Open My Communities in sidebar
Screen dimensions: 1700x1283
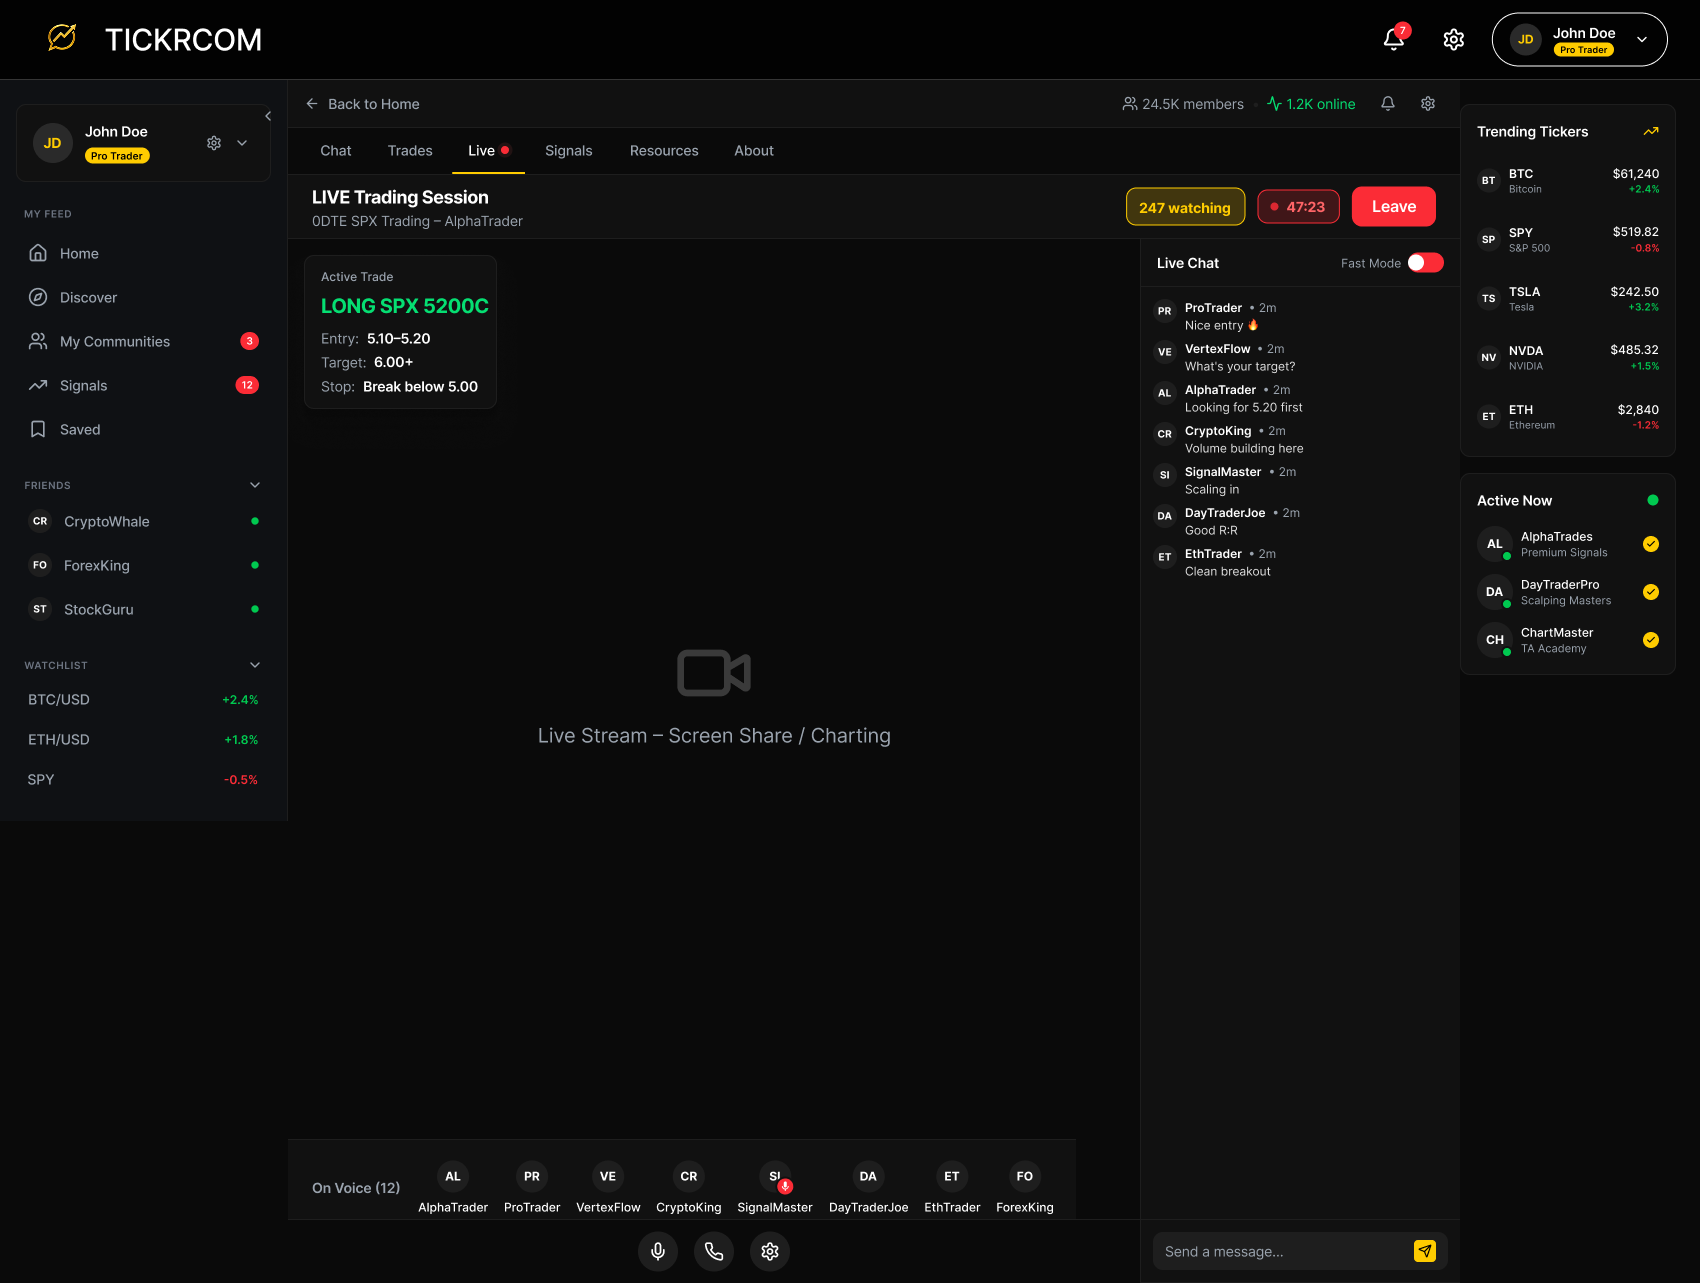143,341
